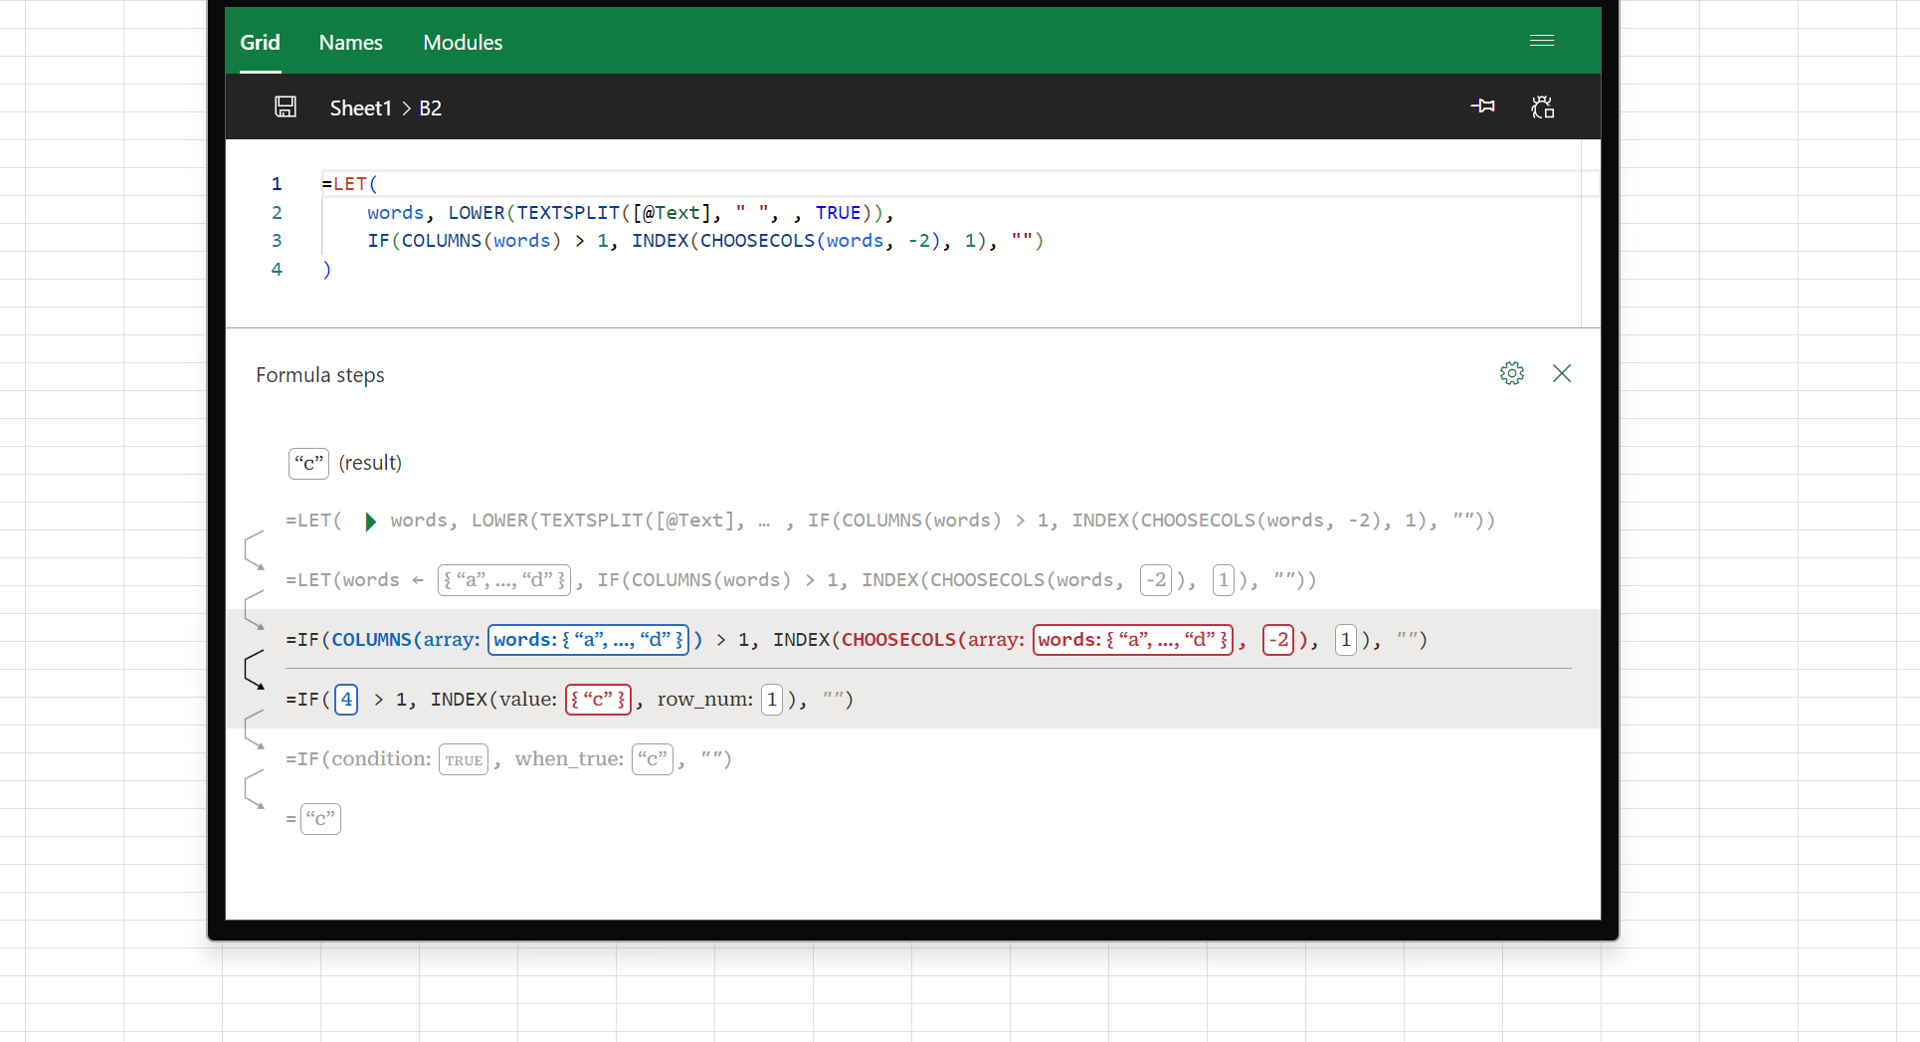Screen dimensions: 1920x1042
Task: Switch to the Names tab
Action: coord(350,42)
